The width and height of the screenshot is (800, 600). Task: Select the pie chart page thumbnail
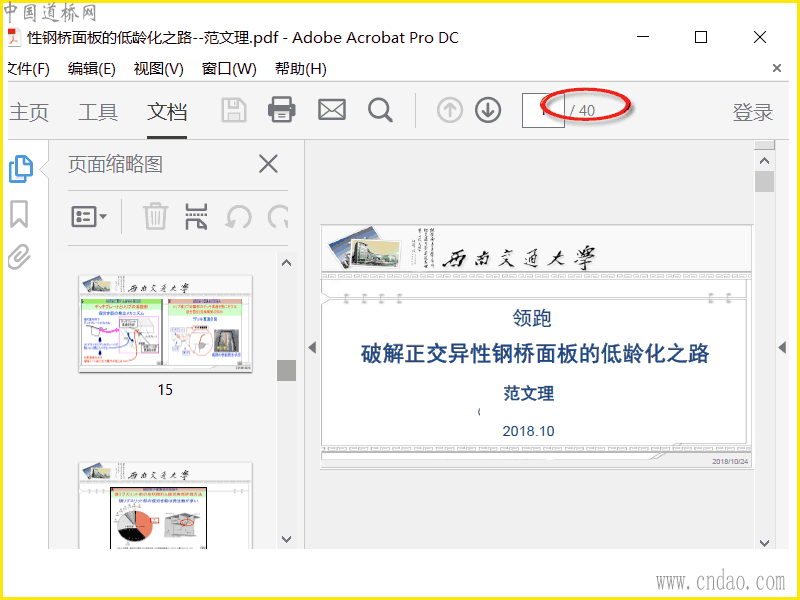pos(165,506)
